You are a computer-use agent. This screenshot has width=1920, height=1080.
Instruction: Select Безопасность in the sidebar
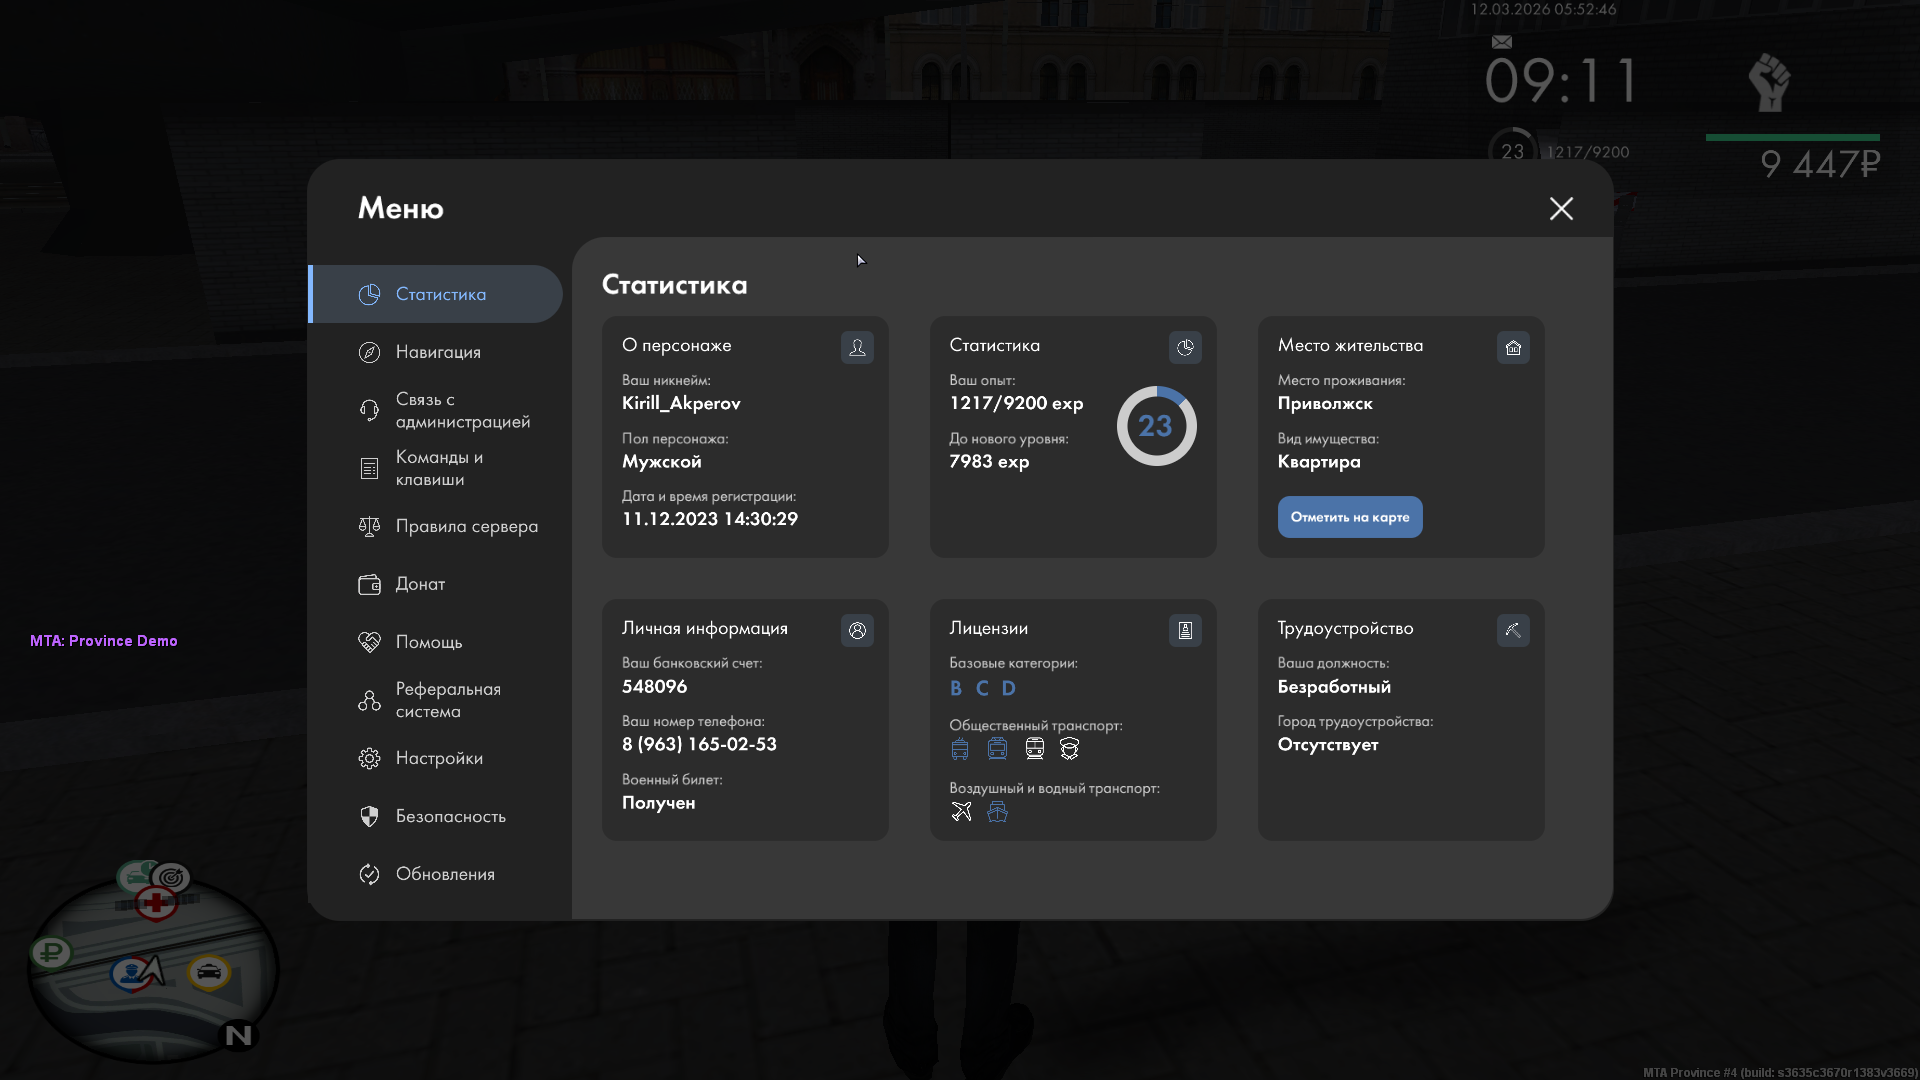pos(450,816)
